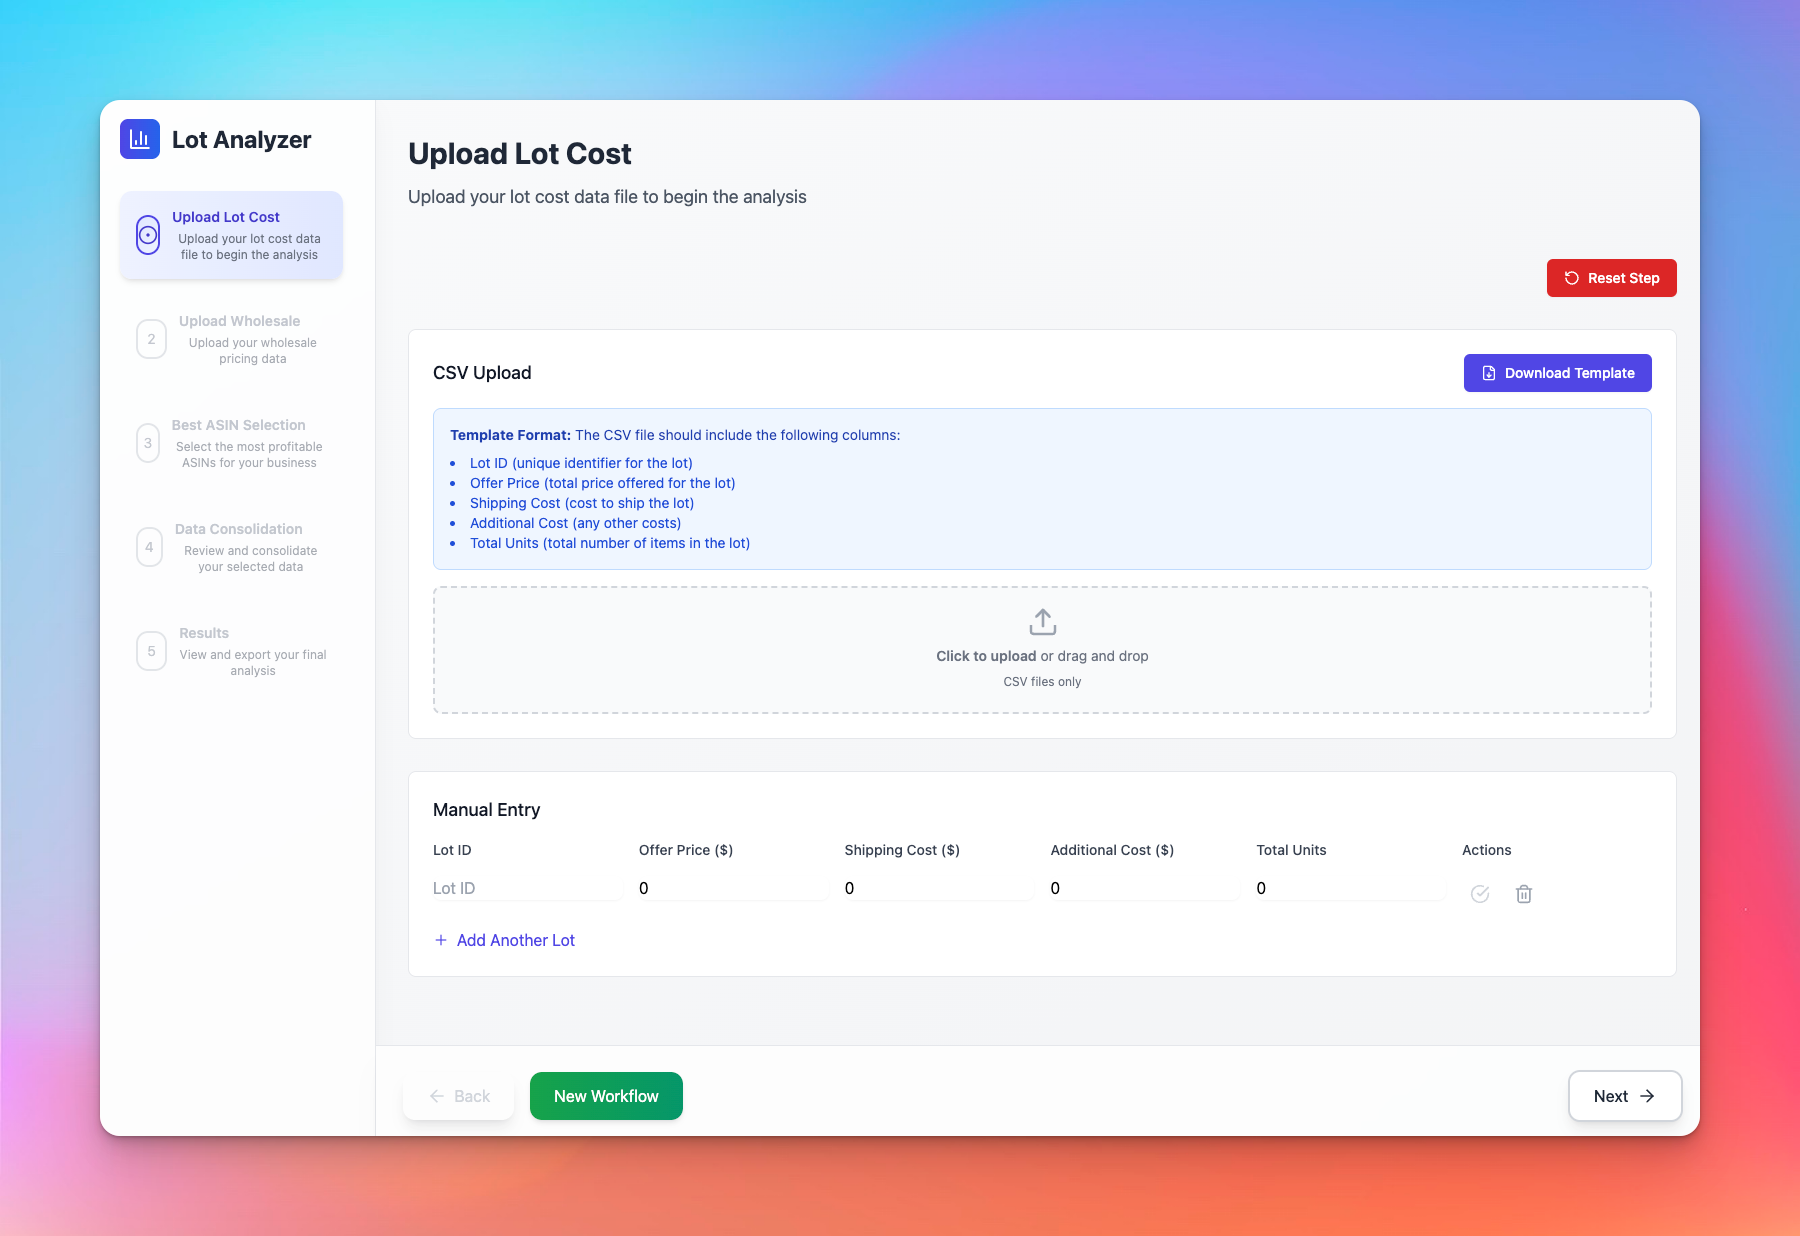
Task: Click the 'Additional Cost ($)' column header
Action: point(1112,850)
